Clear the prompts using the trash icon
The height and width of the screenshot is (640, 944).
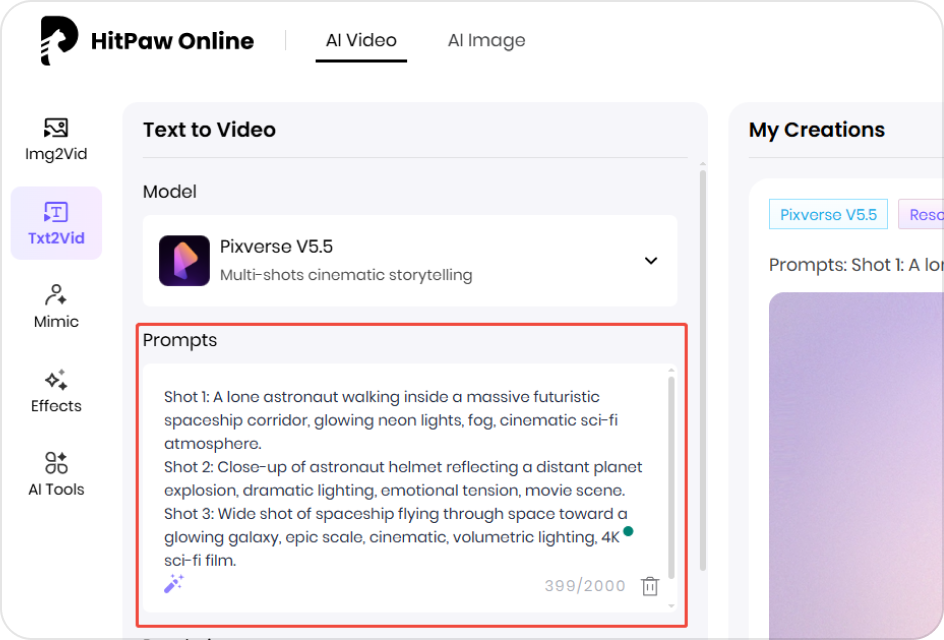[650, 586]
